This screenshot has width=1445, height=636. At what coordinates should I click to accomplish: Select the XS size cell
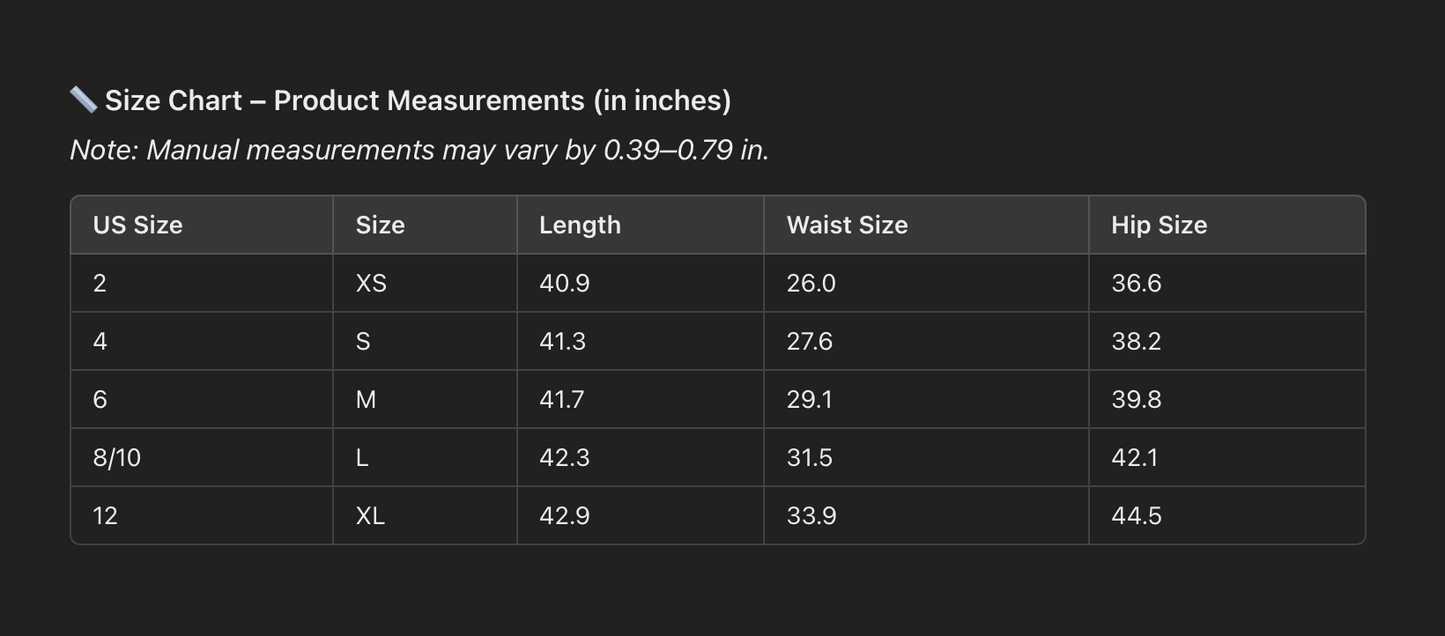[371, 283]
